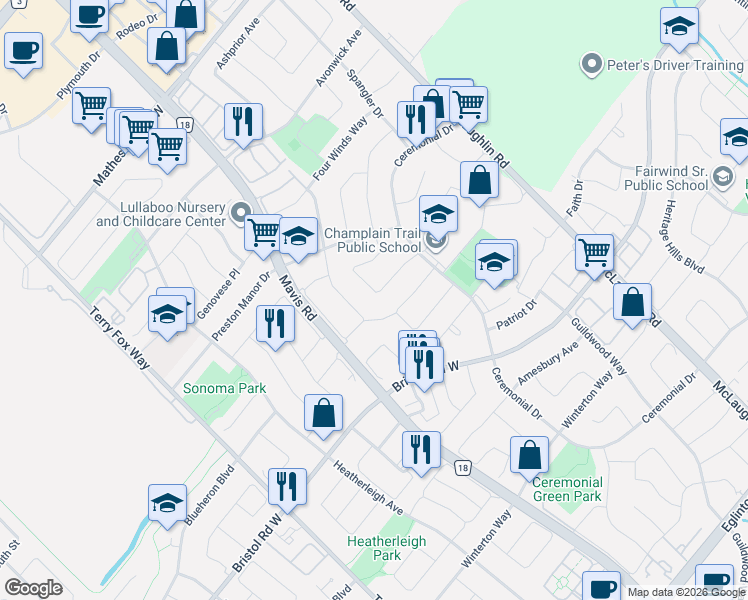Select the shopping bag marker near Rodeo Dr
The width and height of the screenshot is (748, 600).
point(166,46)
